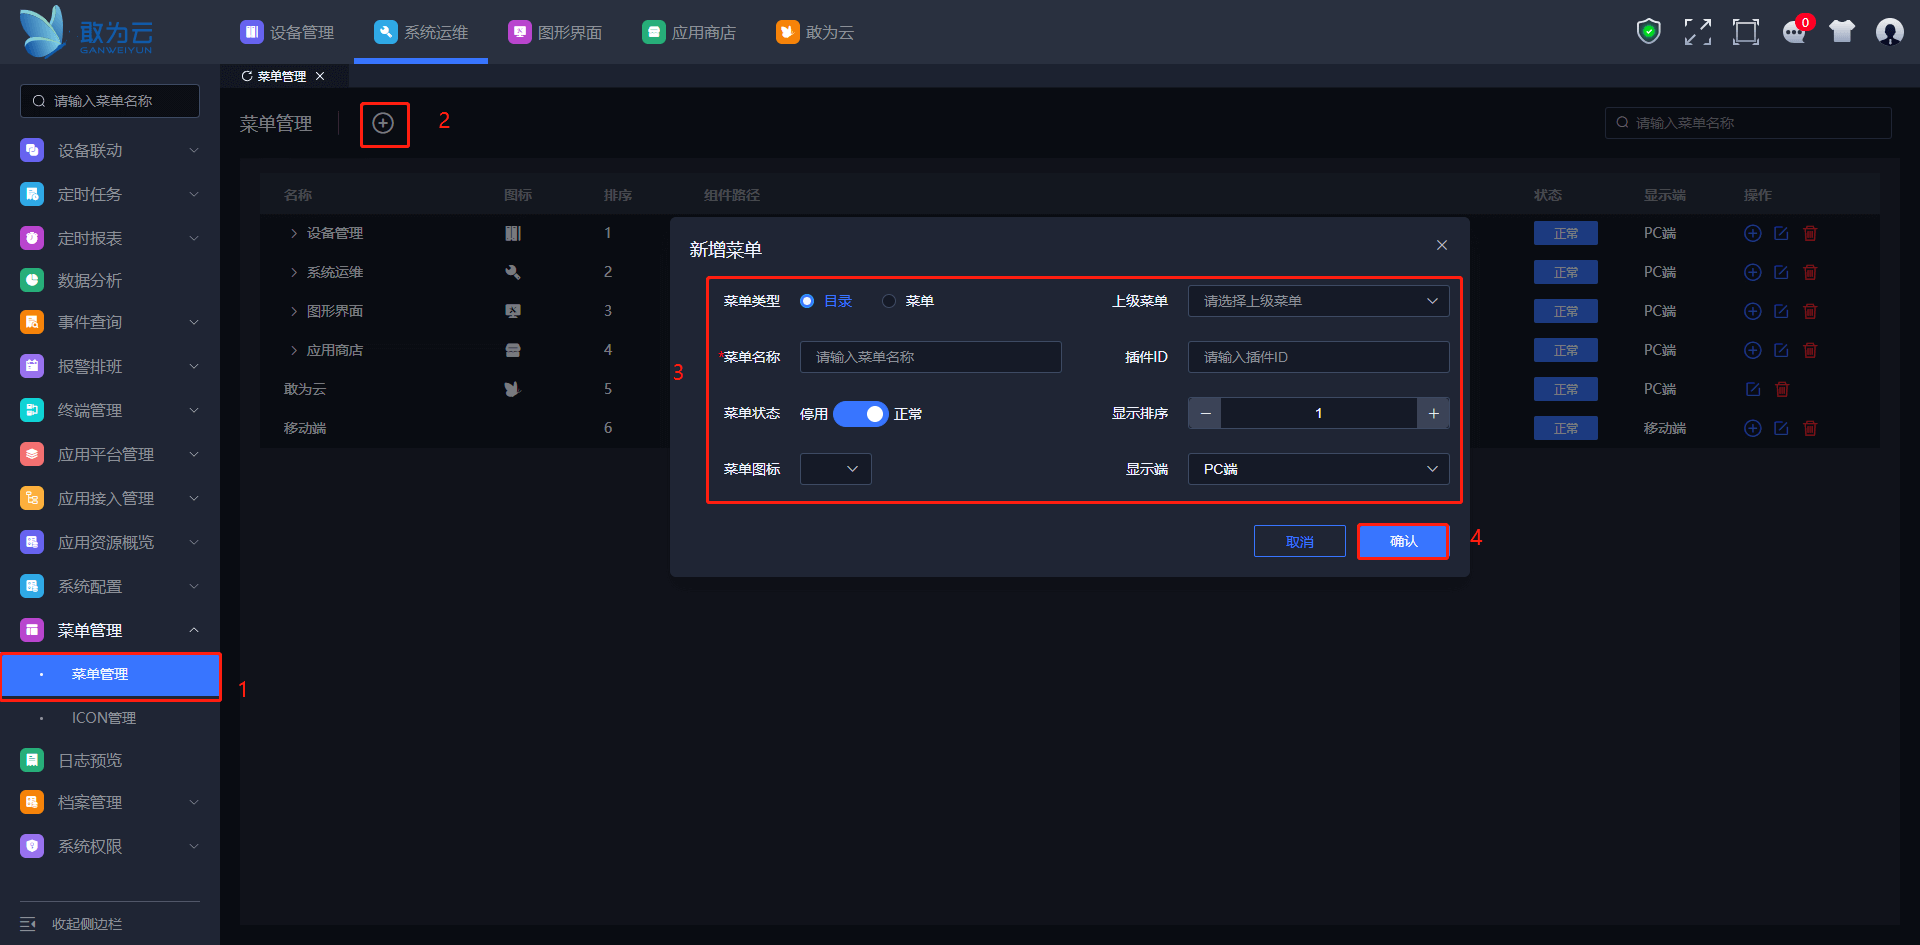Viewport: 1920px width, 945px height.
Task: Edit the 移动端 menu row
Action: [1781, 428]
